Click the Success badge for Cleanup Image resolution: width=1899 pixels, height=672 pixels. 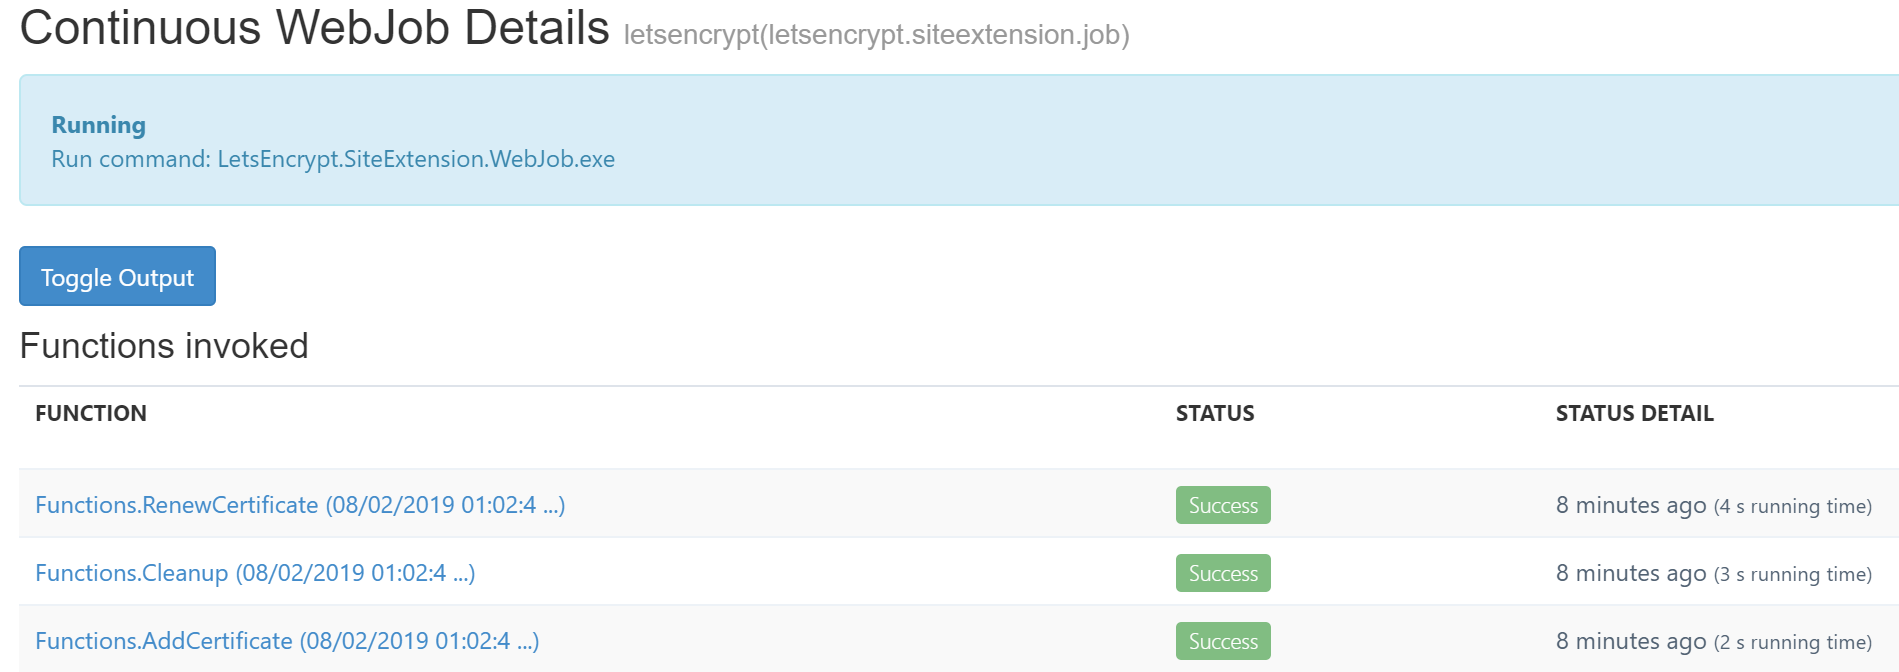[1222, 573]
